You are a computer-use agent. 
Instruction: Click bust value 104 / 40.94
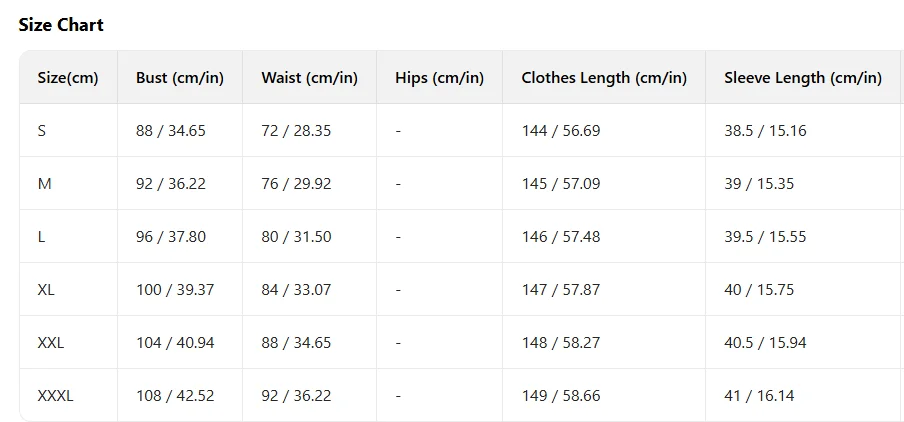pyautogui.click(x=175, y=343)
